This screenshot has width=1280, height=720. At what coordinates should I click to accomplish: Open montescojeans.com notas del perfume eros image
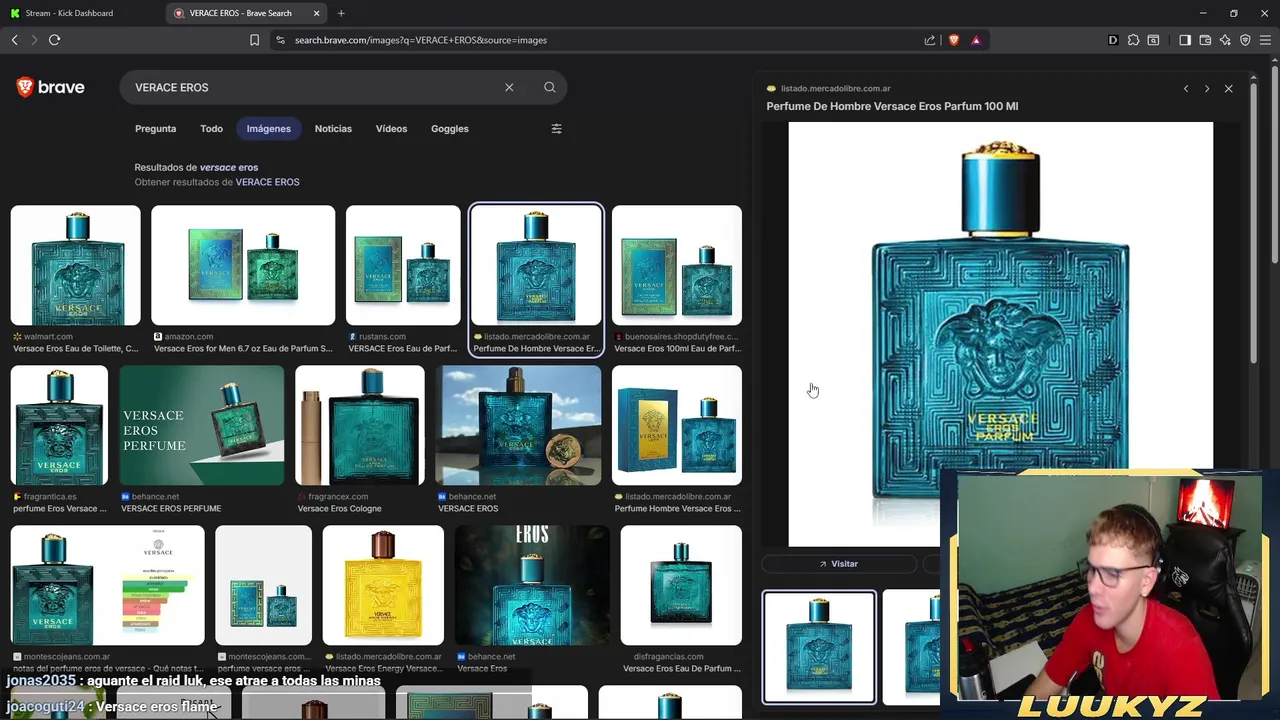tap(107, 585)
